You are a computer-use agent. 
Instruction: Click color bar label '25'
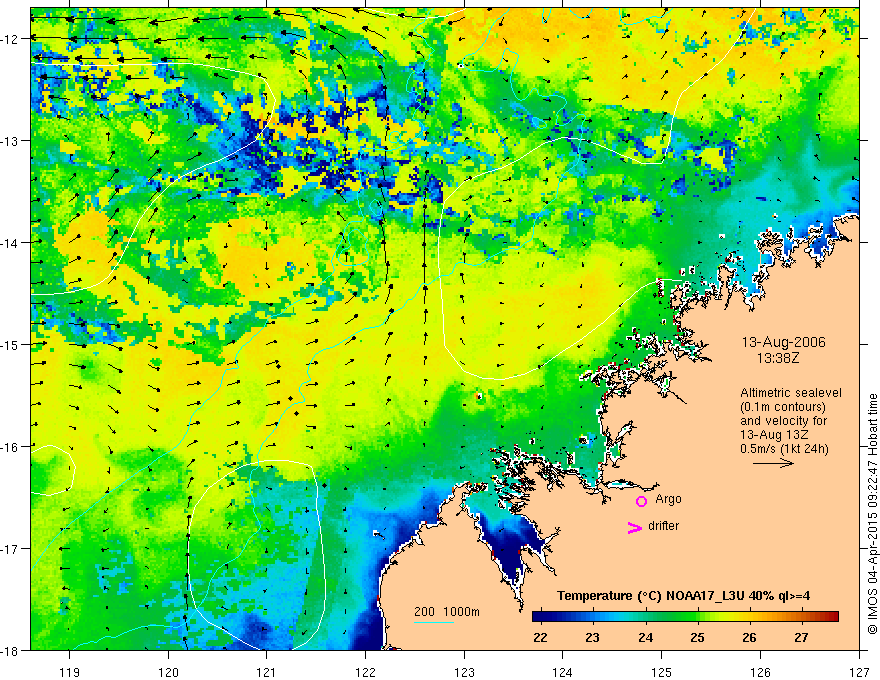point(697,637)
